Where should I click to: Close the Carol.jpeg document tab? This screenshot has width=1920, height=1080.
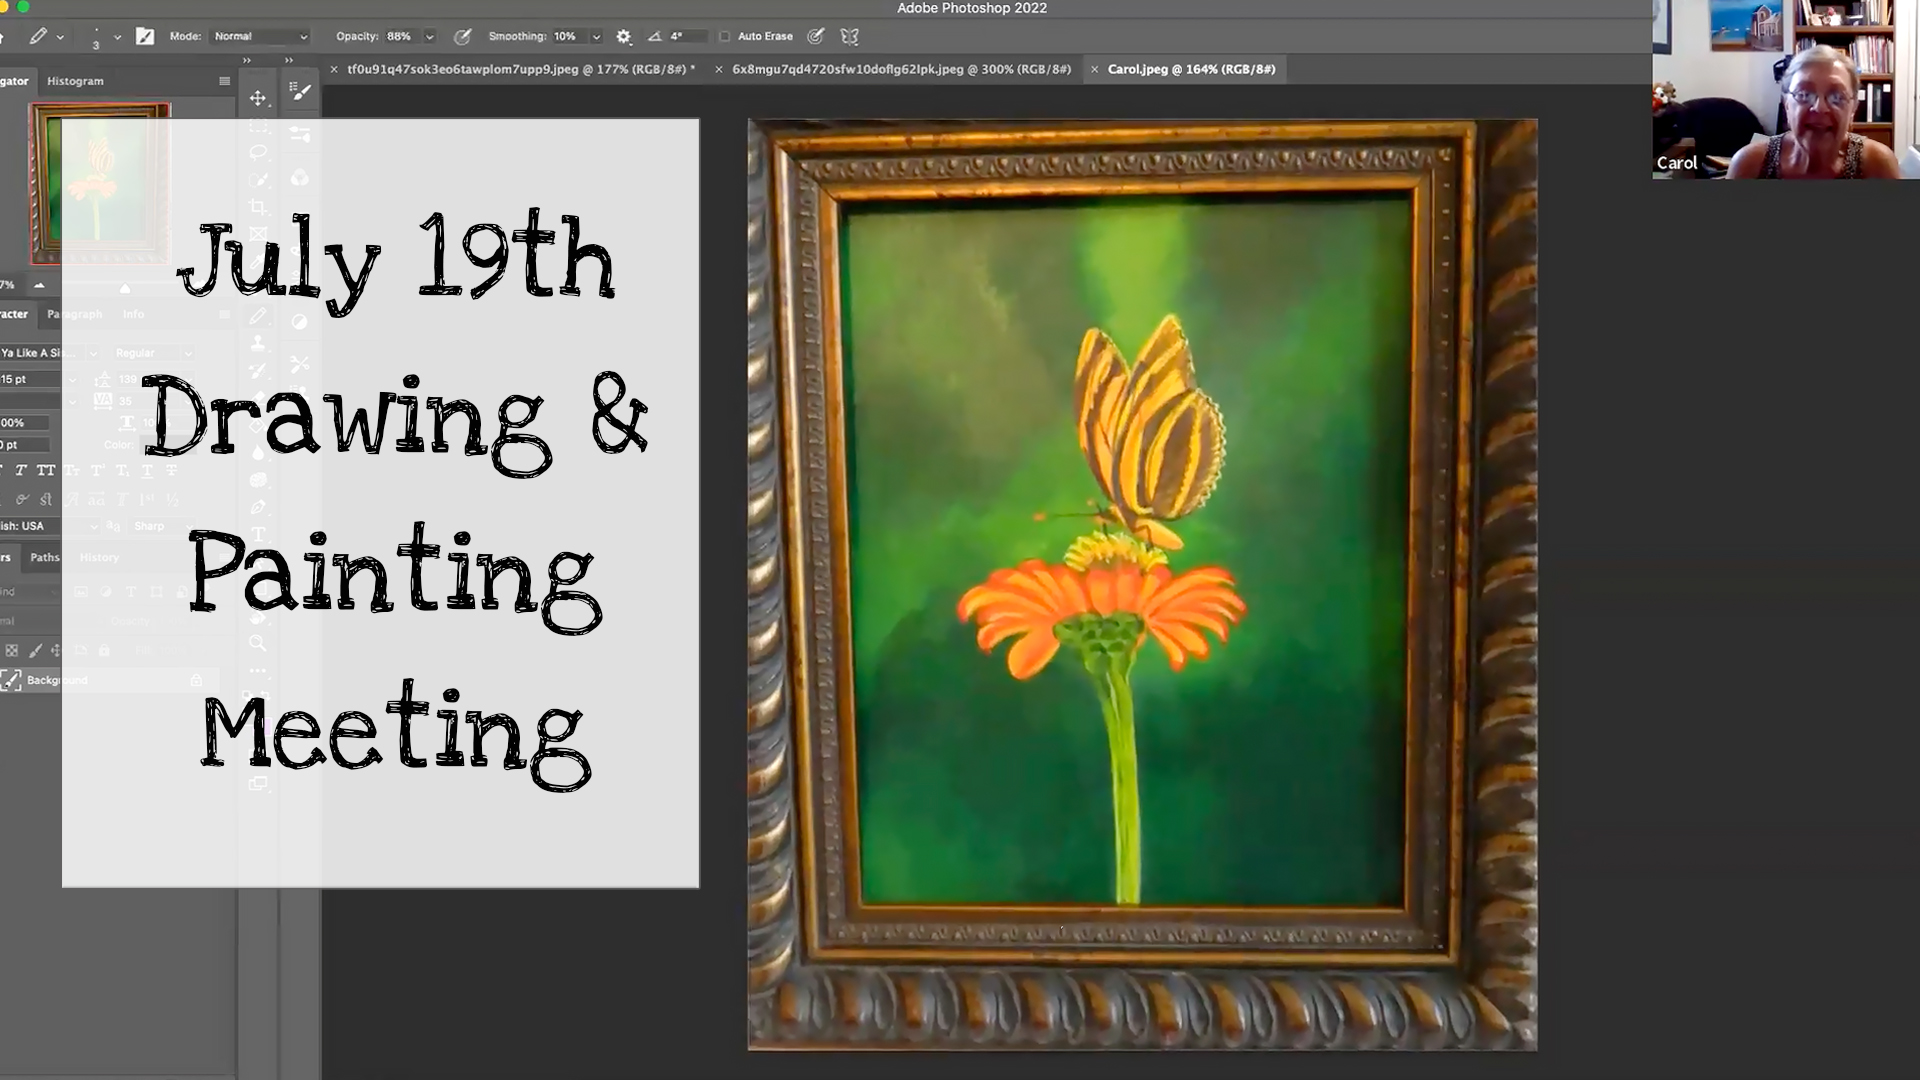[x=1094, y=70]
